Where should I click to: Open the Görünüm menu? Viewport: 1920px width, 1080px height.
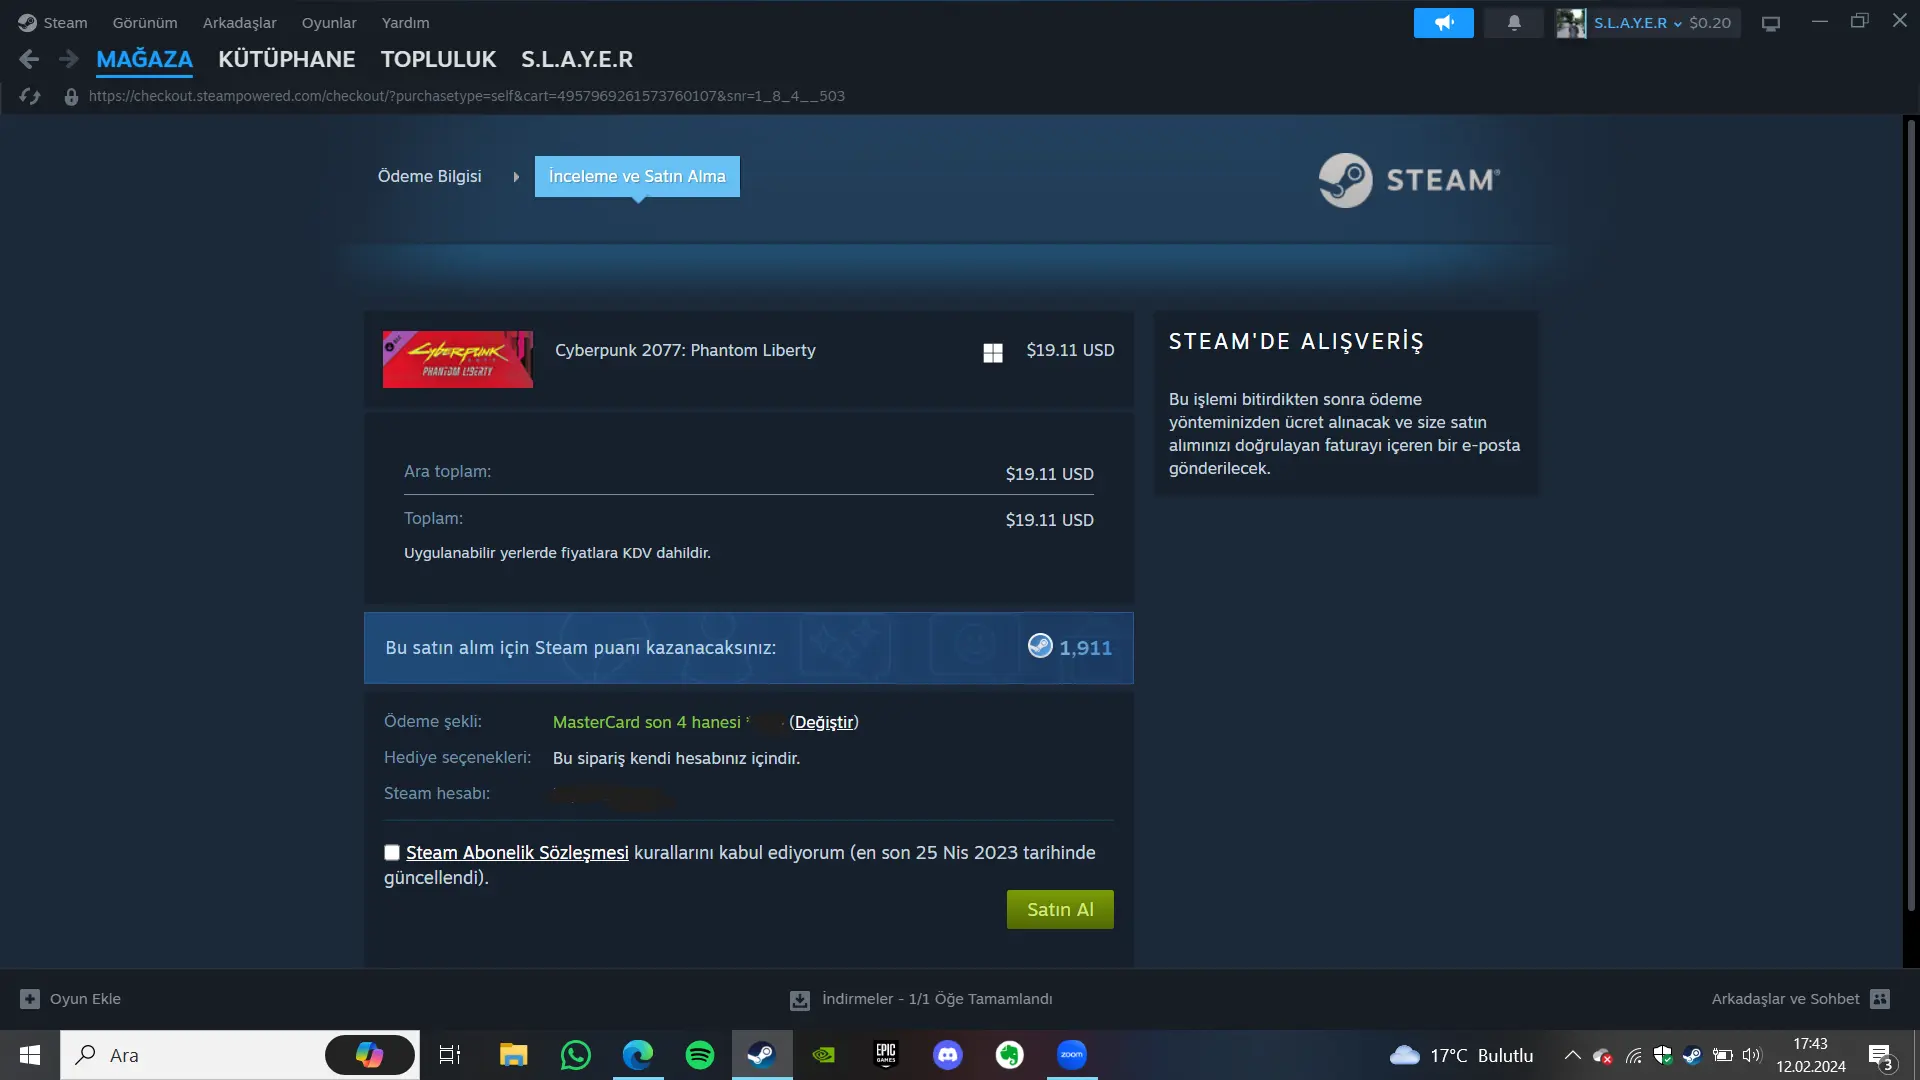[145, 22]
